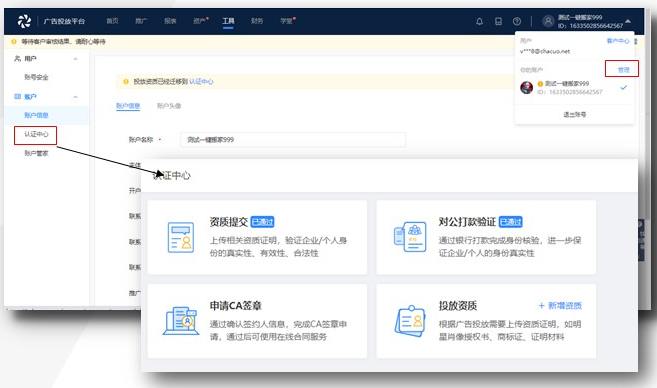
Task: Open the help question mark icon
Action: coord(517,21)
